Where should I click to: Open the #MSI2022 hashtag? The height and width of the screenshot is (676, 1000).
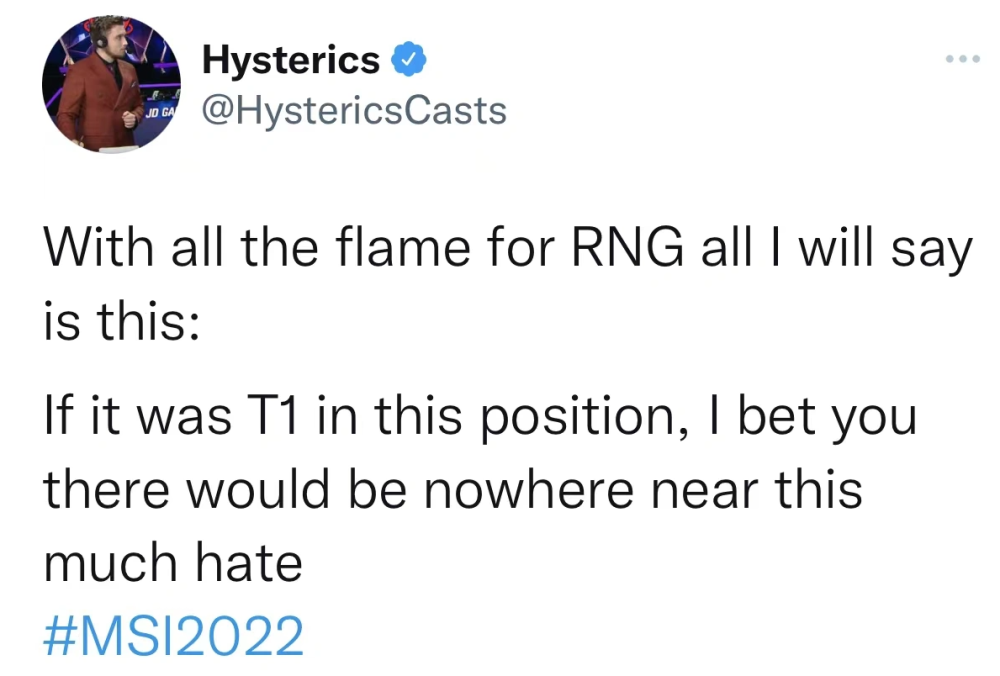173,636
